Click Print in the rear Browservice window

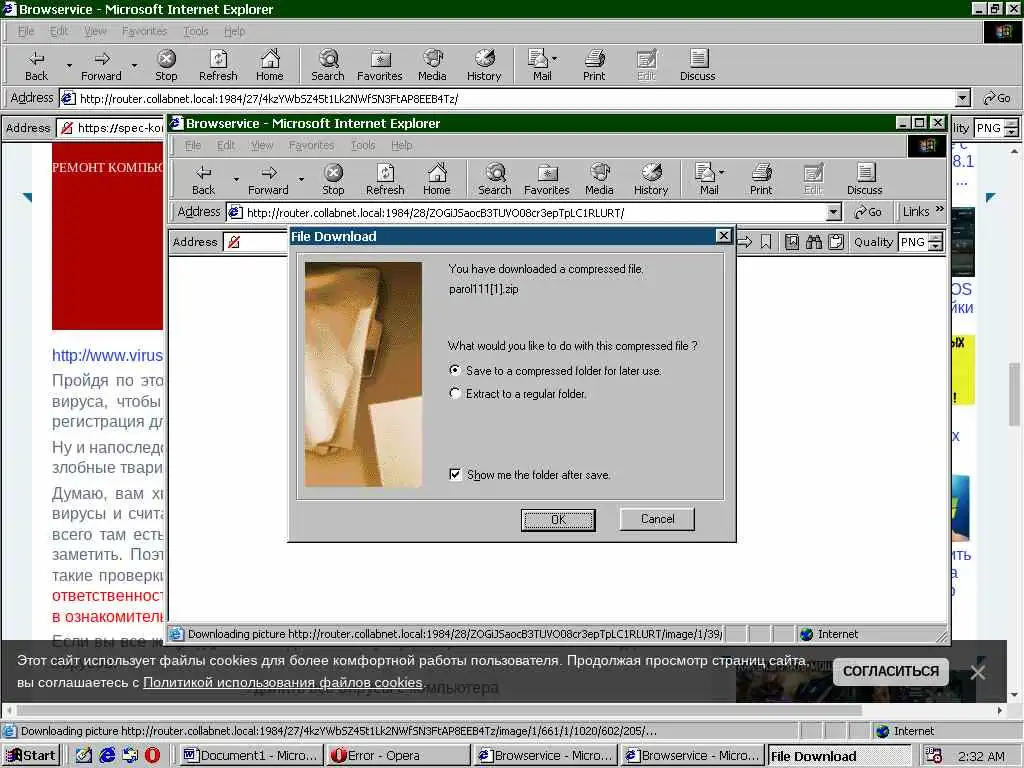point(594,65)
